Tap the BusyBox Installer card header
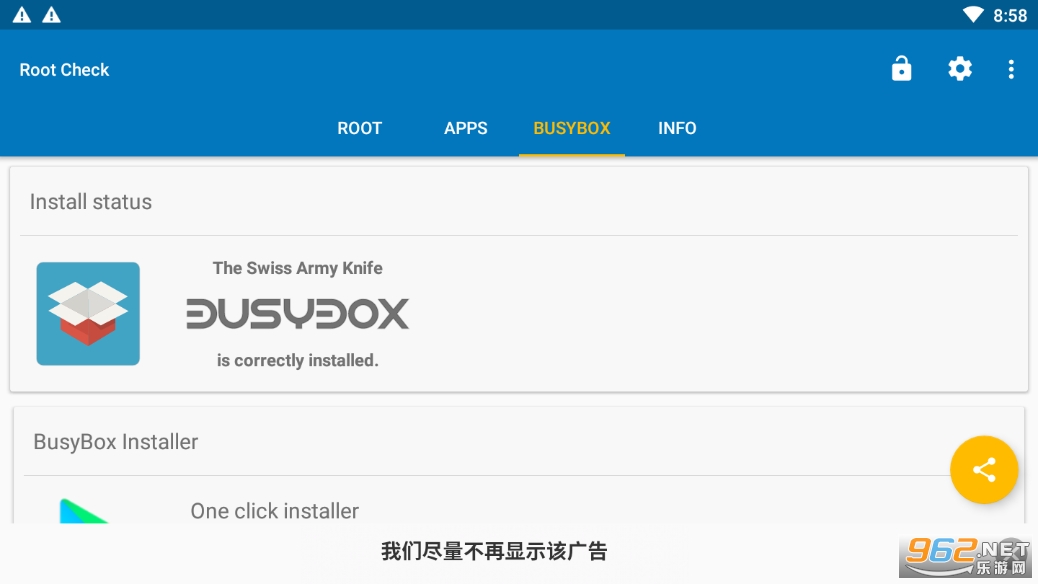 [x=116, y=442]
